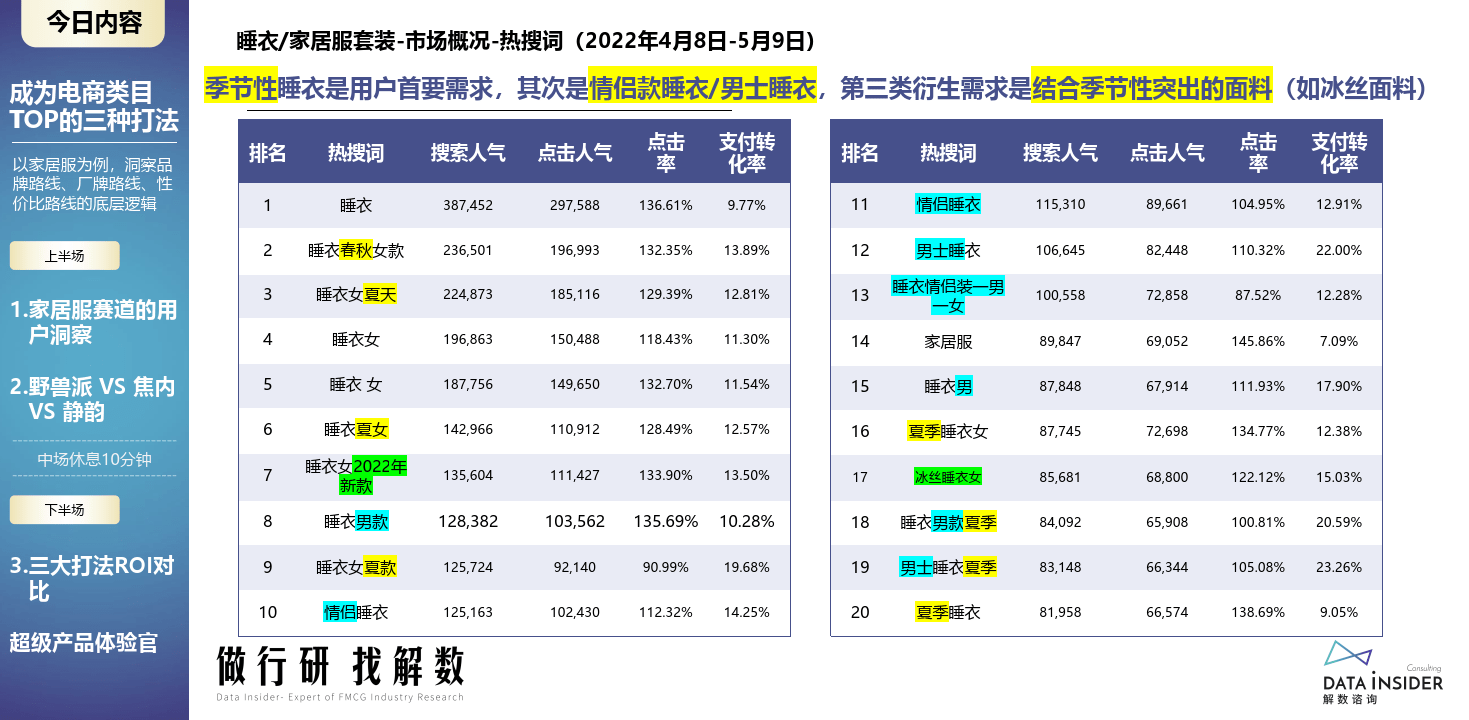Click the slide title 睡衣/家居服套装-市场概况-热搜词

(x=528, y=41)
